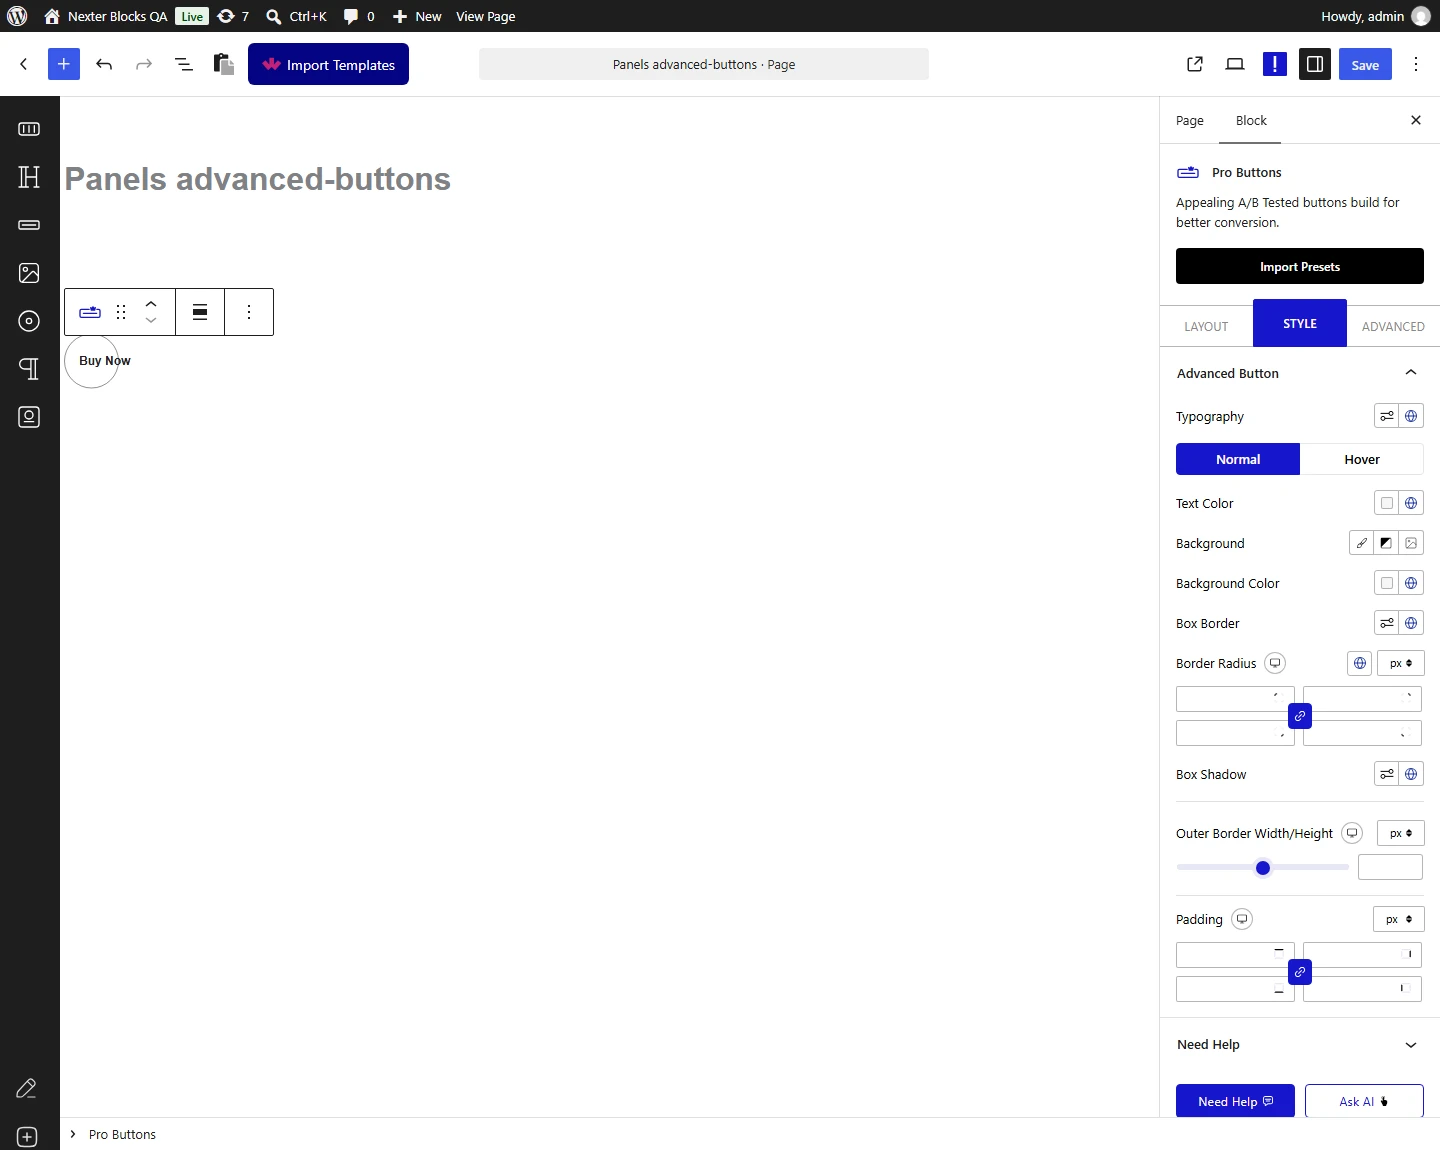This screenshot has width=1440, height=1150.
Task: Click the Pro Buttons block type icon
Action: [90, 312]
